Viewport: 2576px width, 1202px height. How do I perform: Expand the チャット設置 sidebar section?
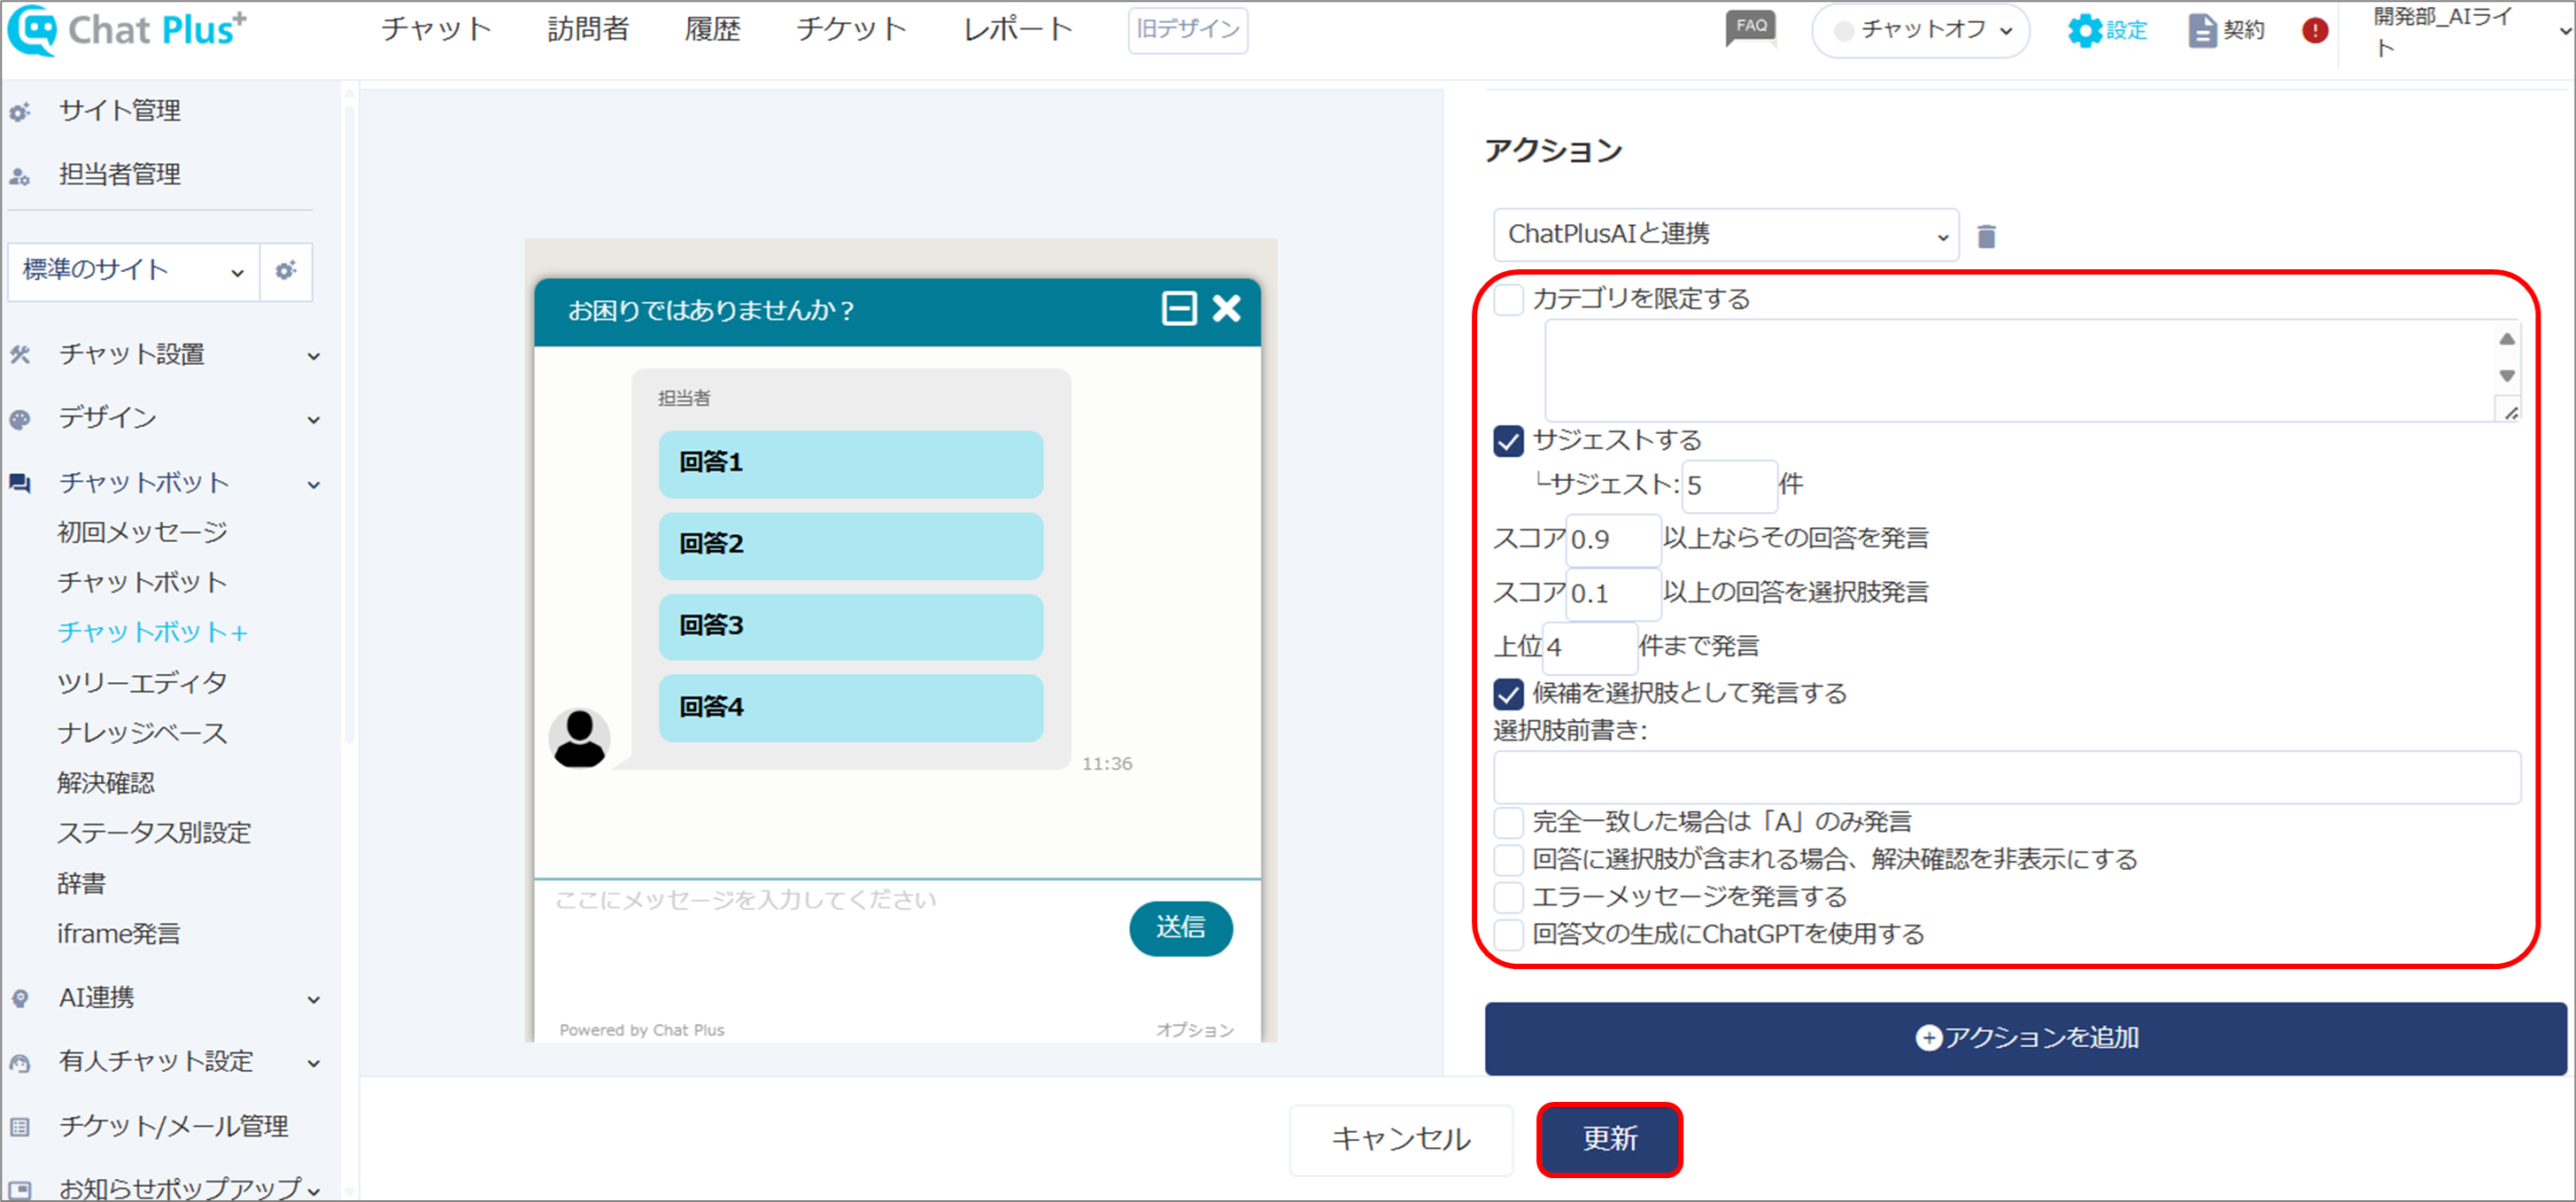click(x=313, y=356)
